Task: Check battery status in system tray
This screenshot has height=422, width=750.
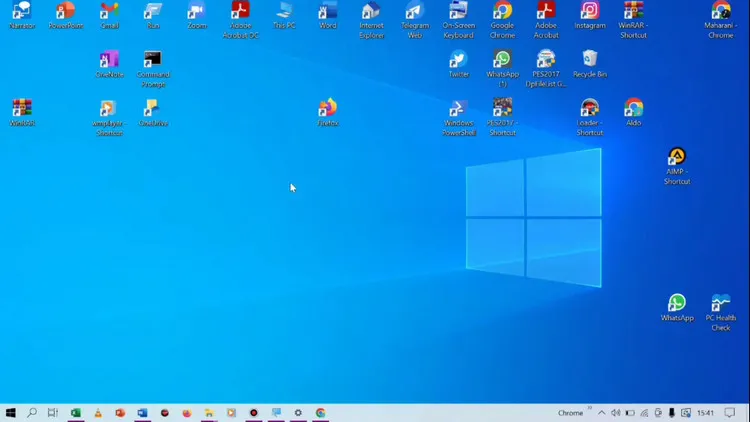Action: coord(630,412)
